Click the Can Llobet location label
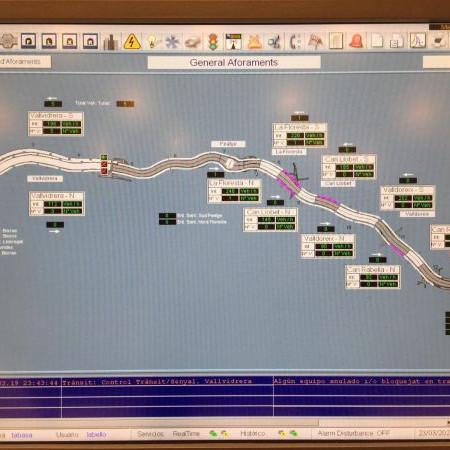Image resolution: width=450 pixels, height=450 pixels. point(338,183)
